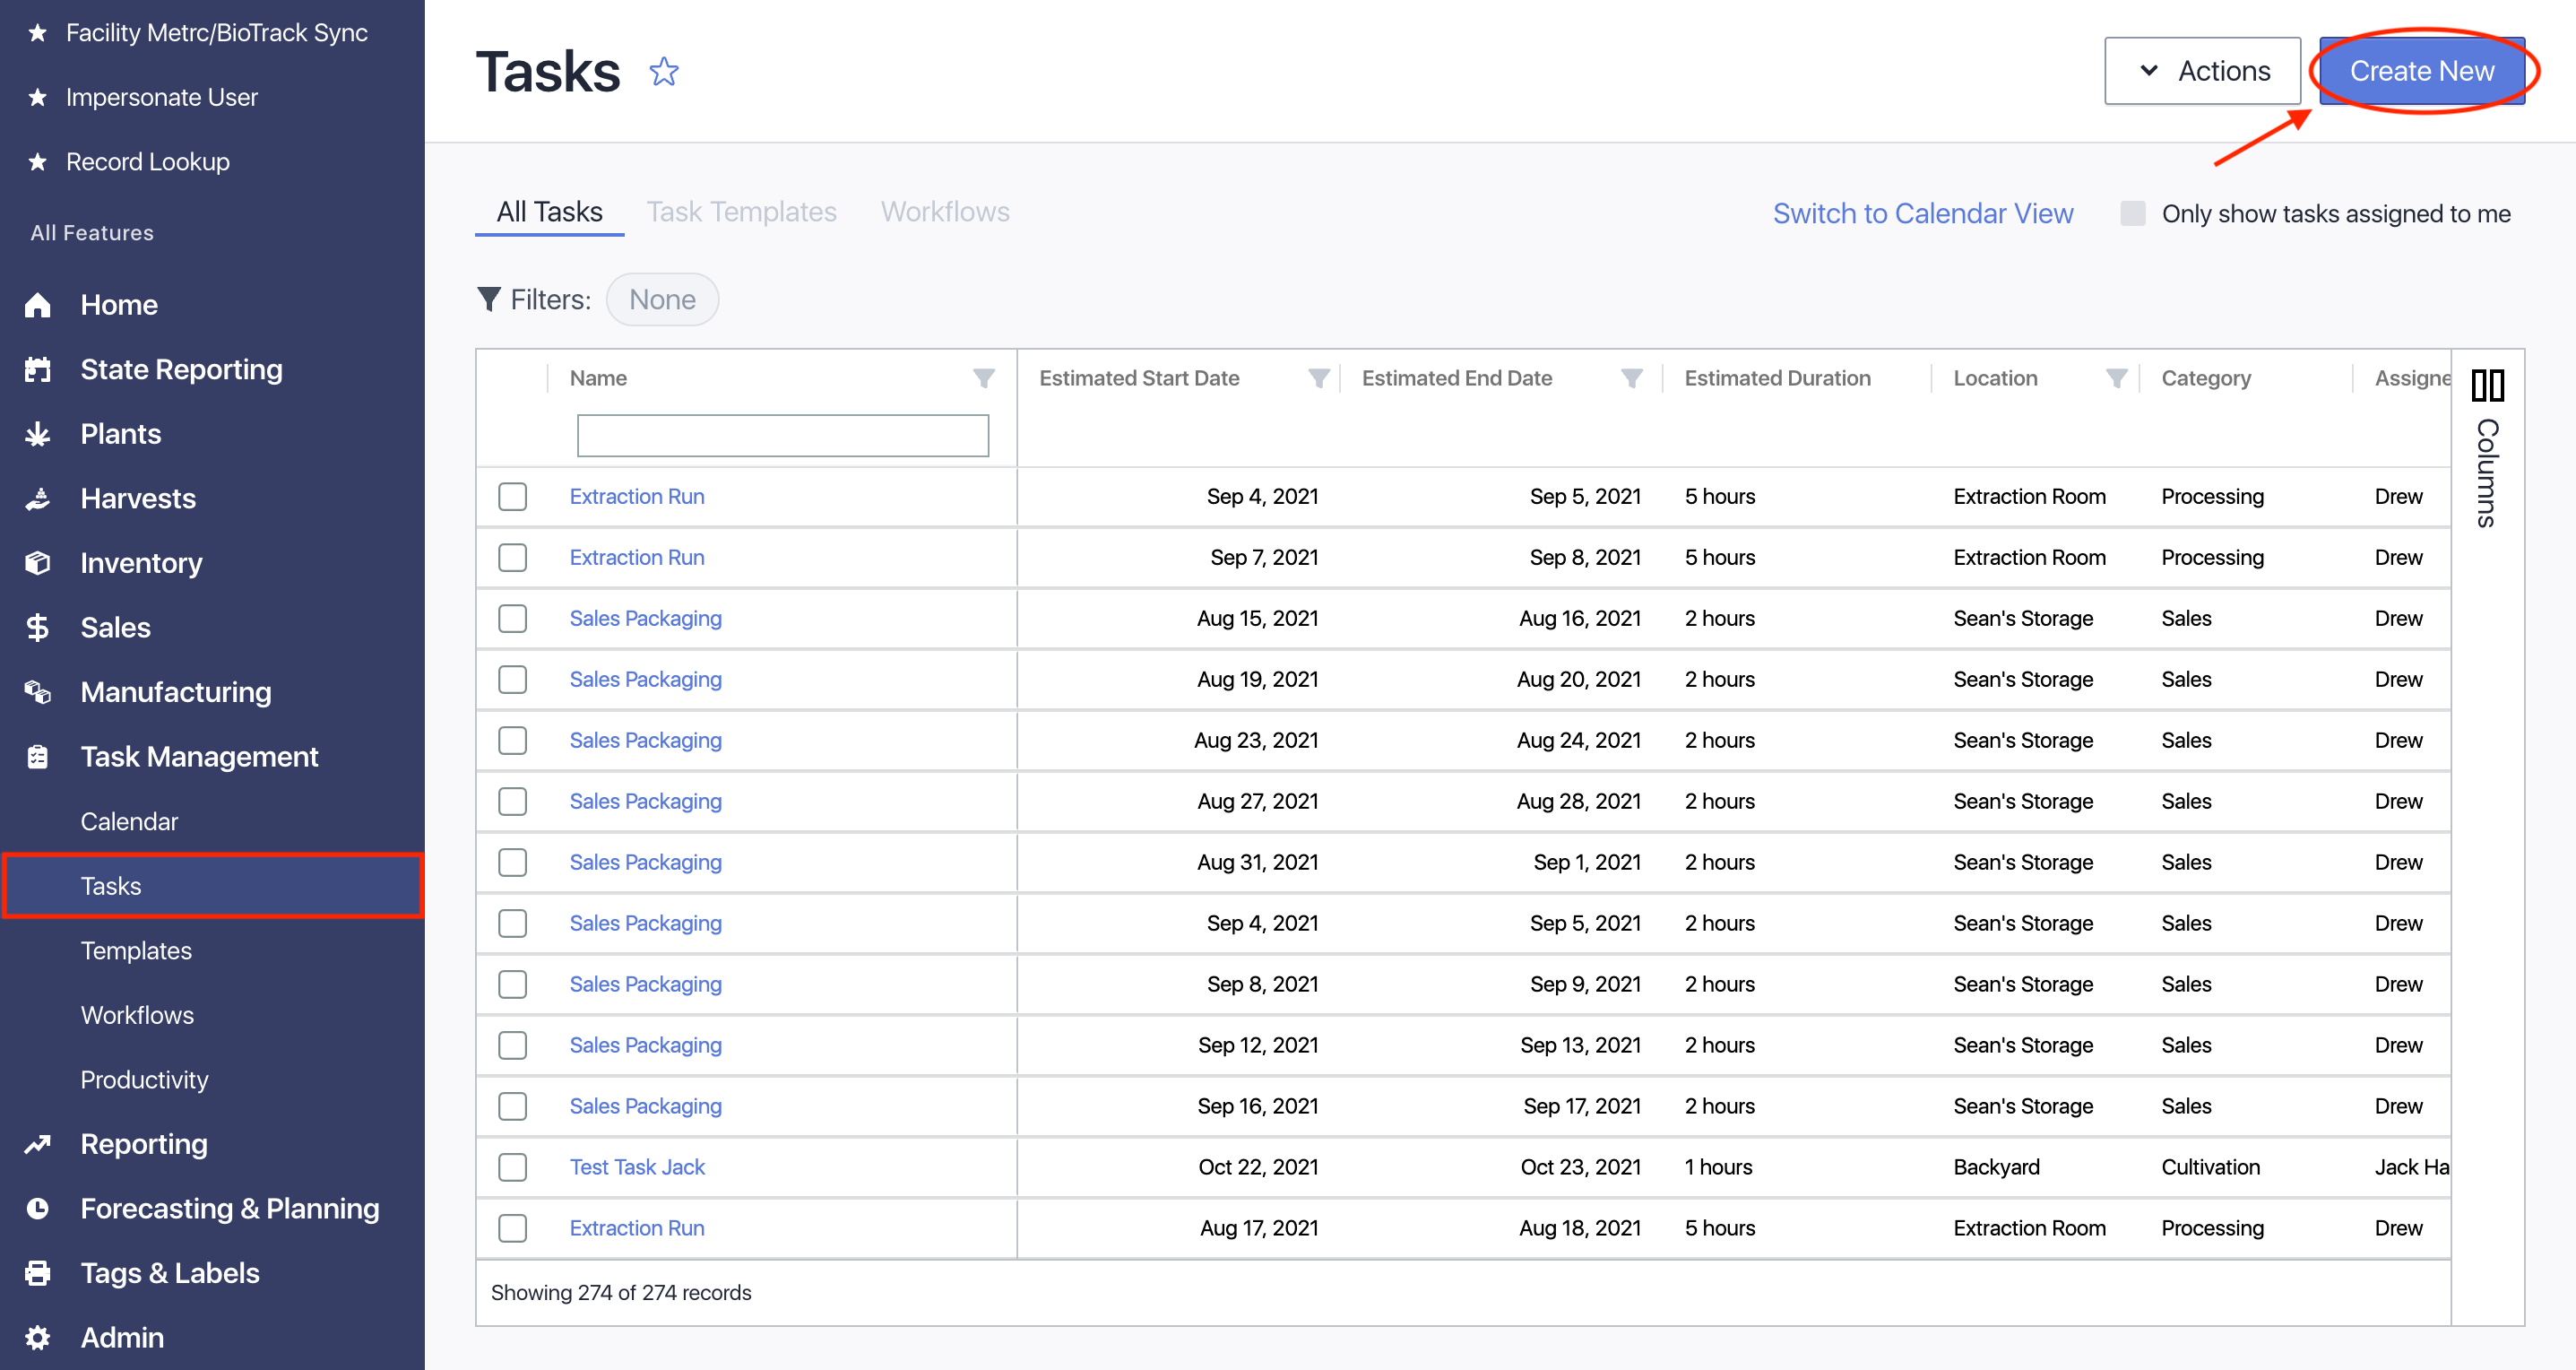The image size is (2576, 1370).
Task: Switch to the Workflows tab
Action: point(944,212)
